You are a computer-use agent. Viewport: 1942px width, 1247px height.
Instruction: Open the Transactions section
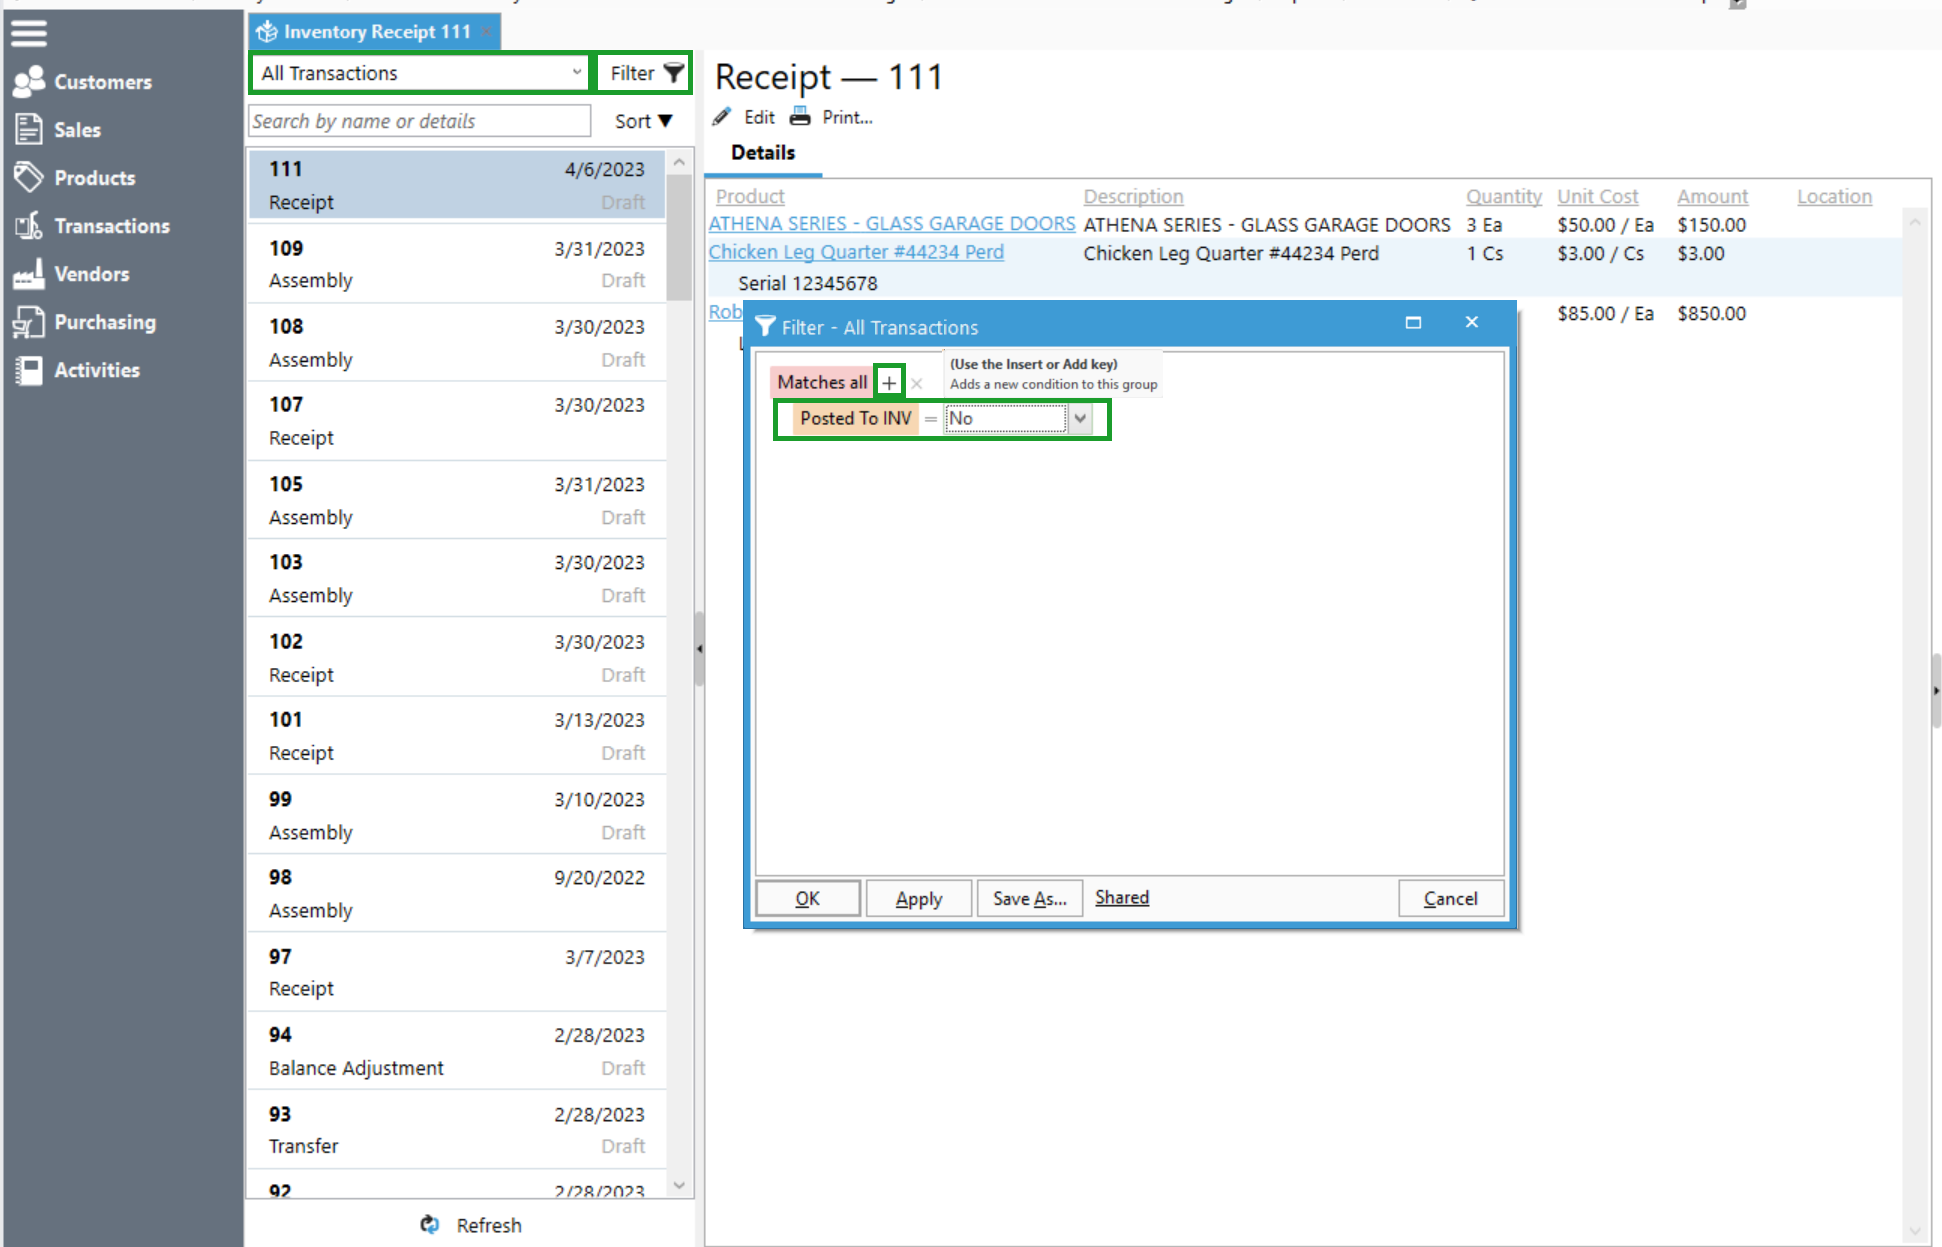click(112, 225)
